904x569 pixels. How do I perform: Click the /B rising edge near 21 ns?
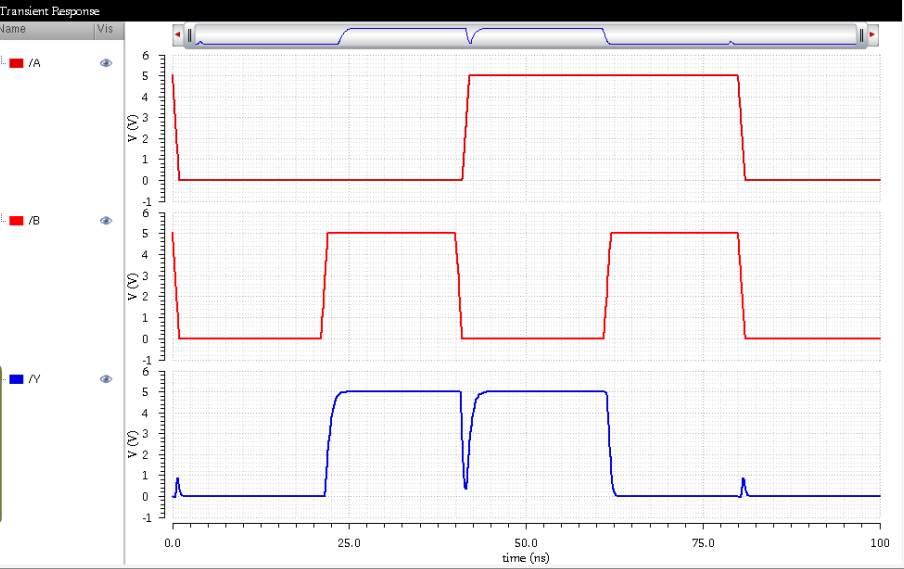coord(324,285)
